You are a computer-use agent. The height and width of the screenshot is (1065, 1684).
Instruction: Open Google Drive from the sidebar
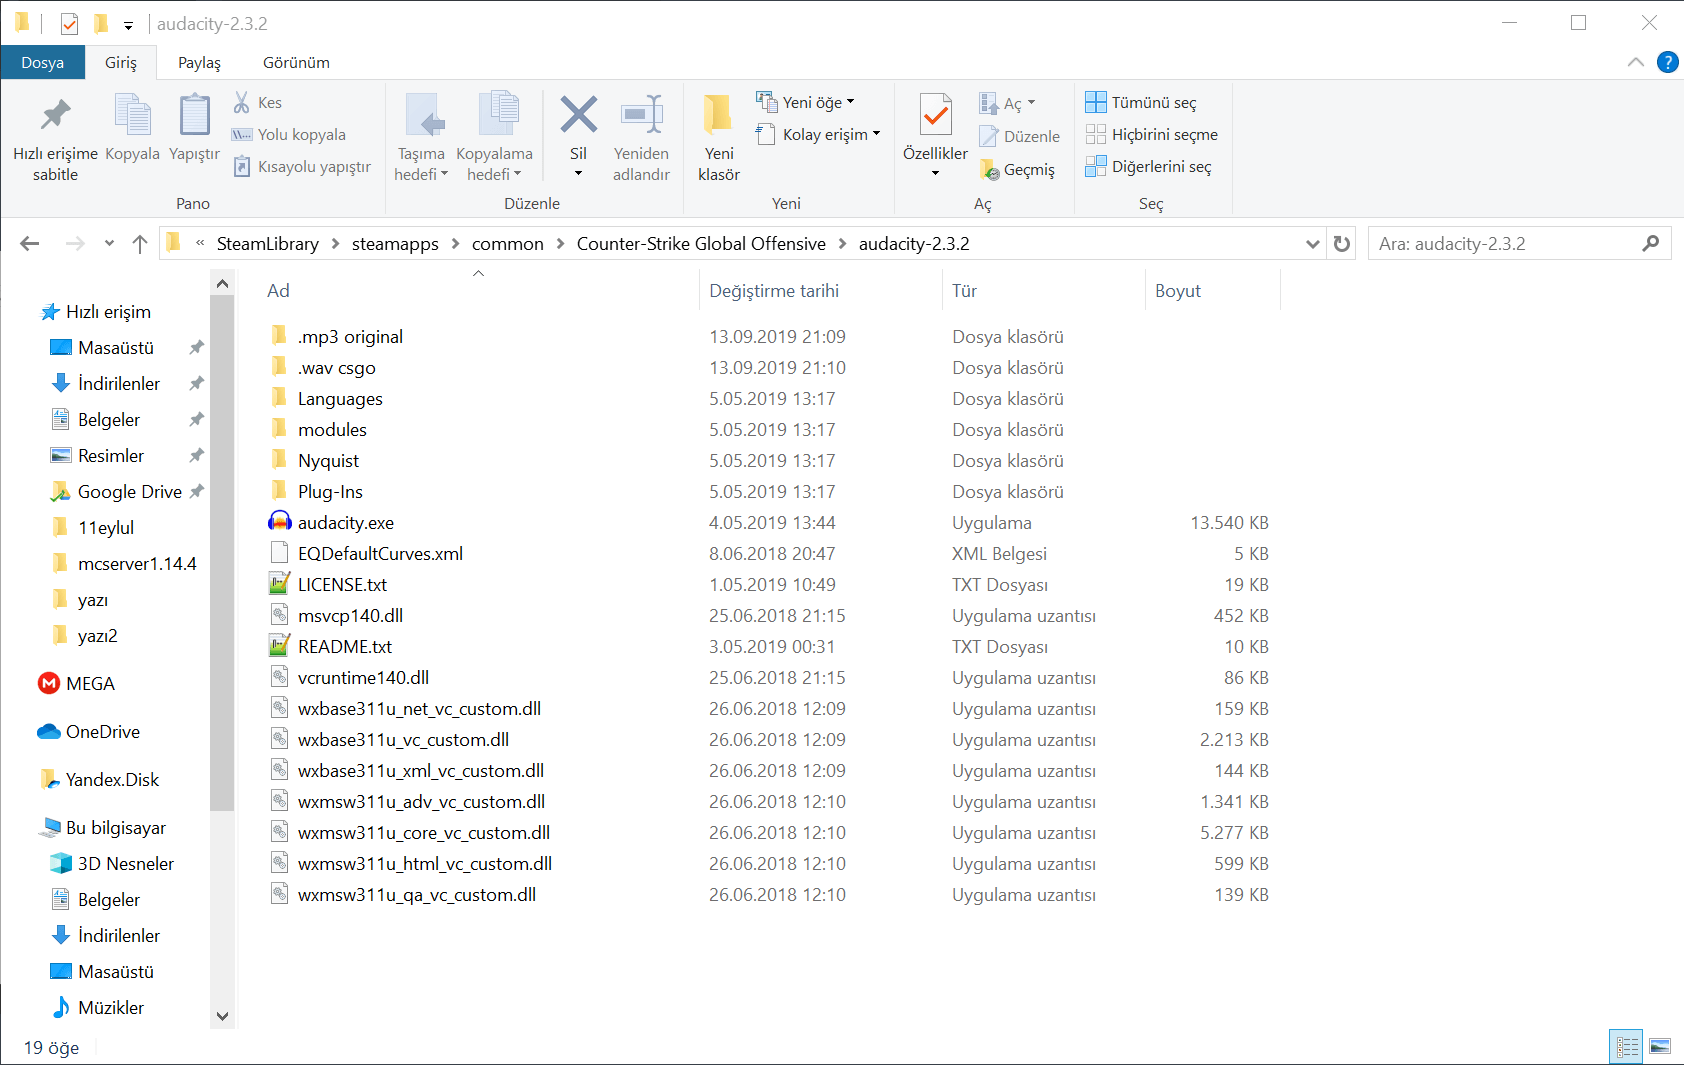point(127,491)
